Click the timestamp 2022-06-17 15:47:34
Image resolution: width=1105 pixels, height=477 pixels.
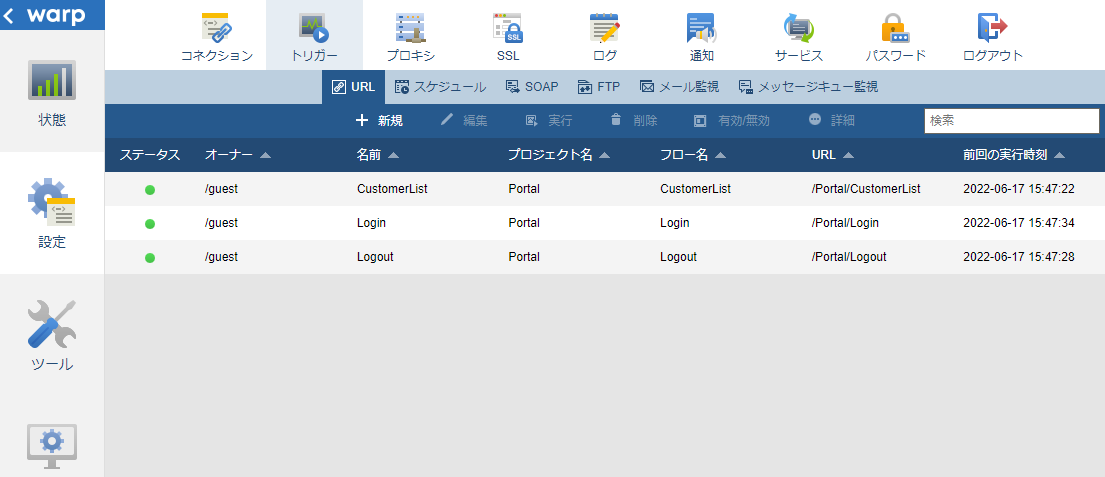1018,223
